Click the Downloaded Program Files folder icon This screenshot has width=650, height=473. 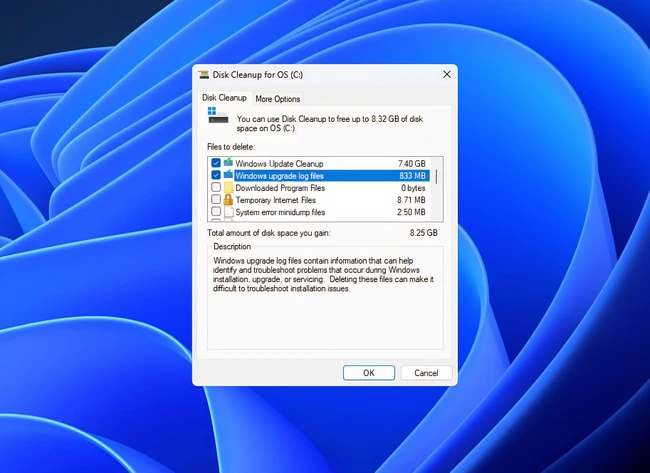coord(228,188)
